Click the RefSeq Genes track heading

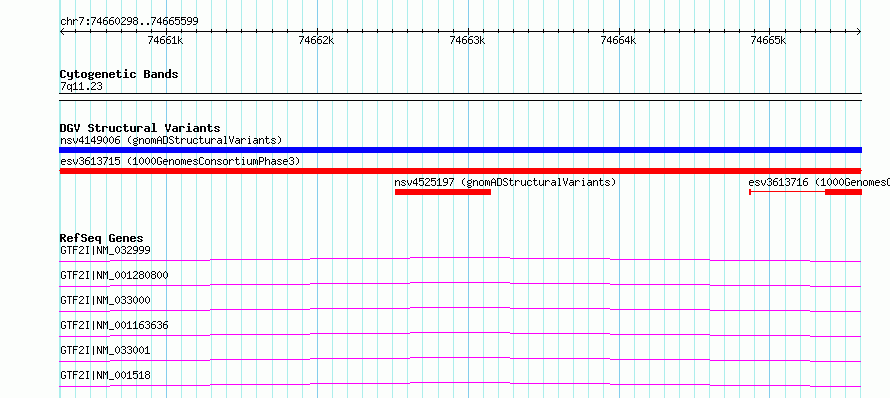(102, 238)
